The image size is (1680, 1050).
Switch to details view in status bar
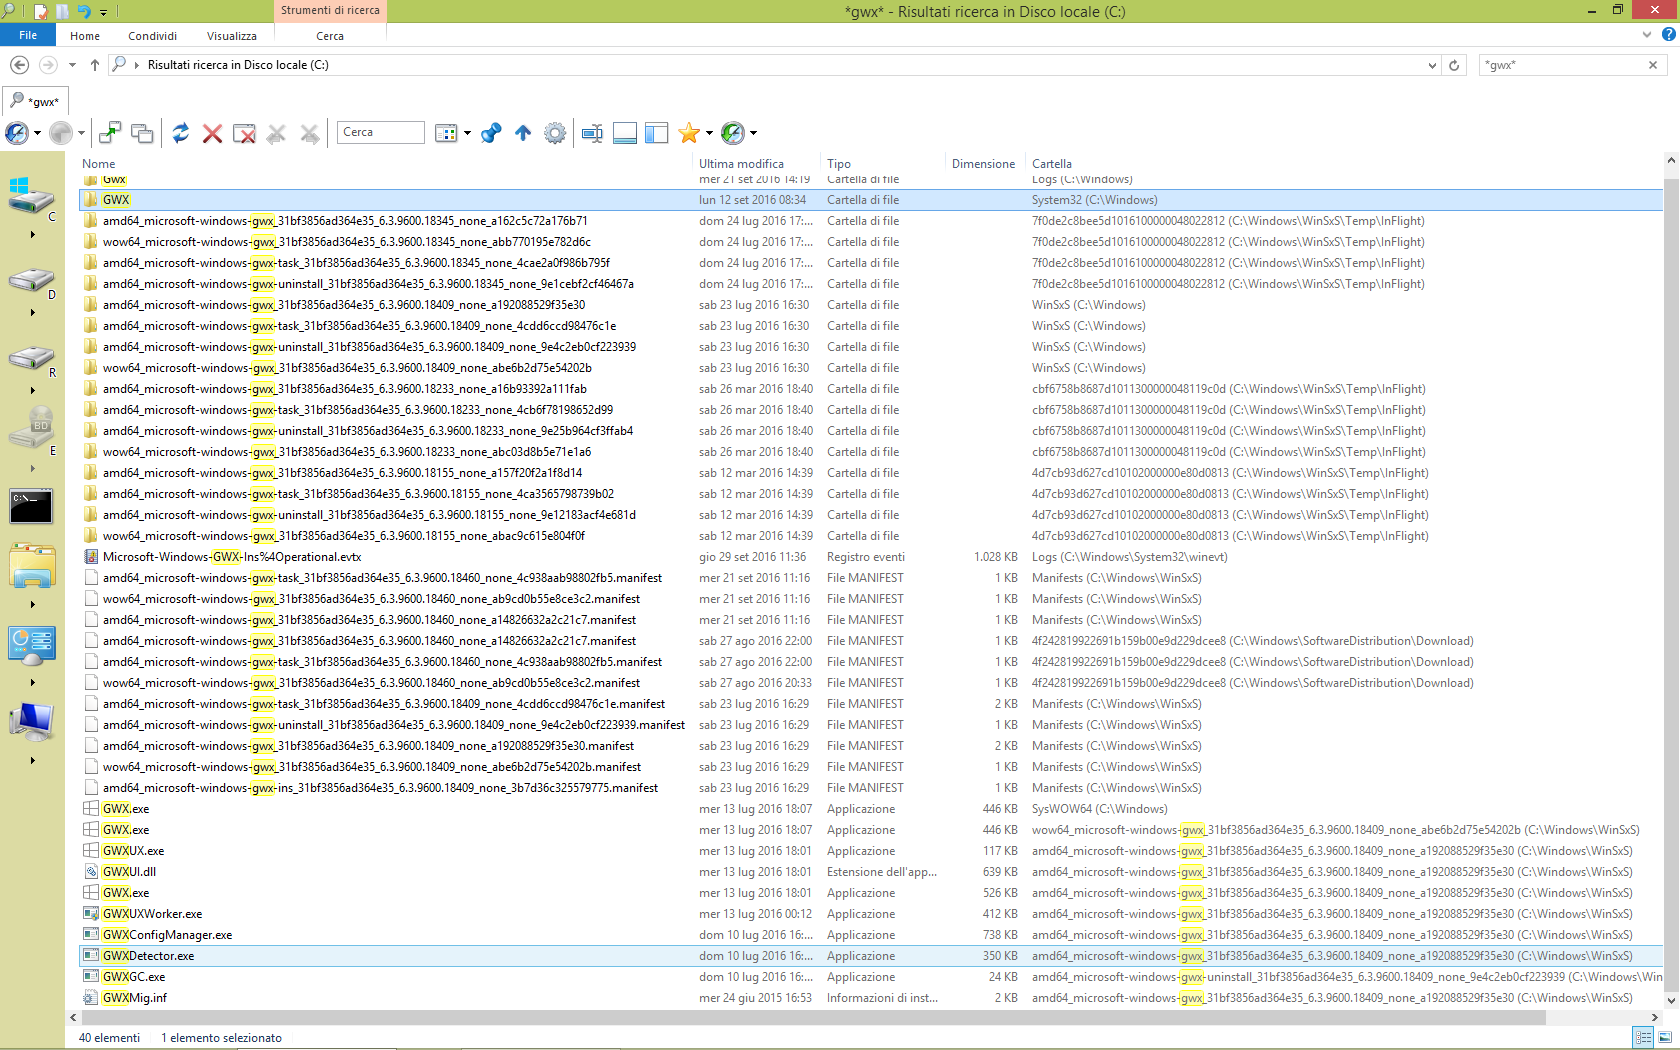1641,1038
